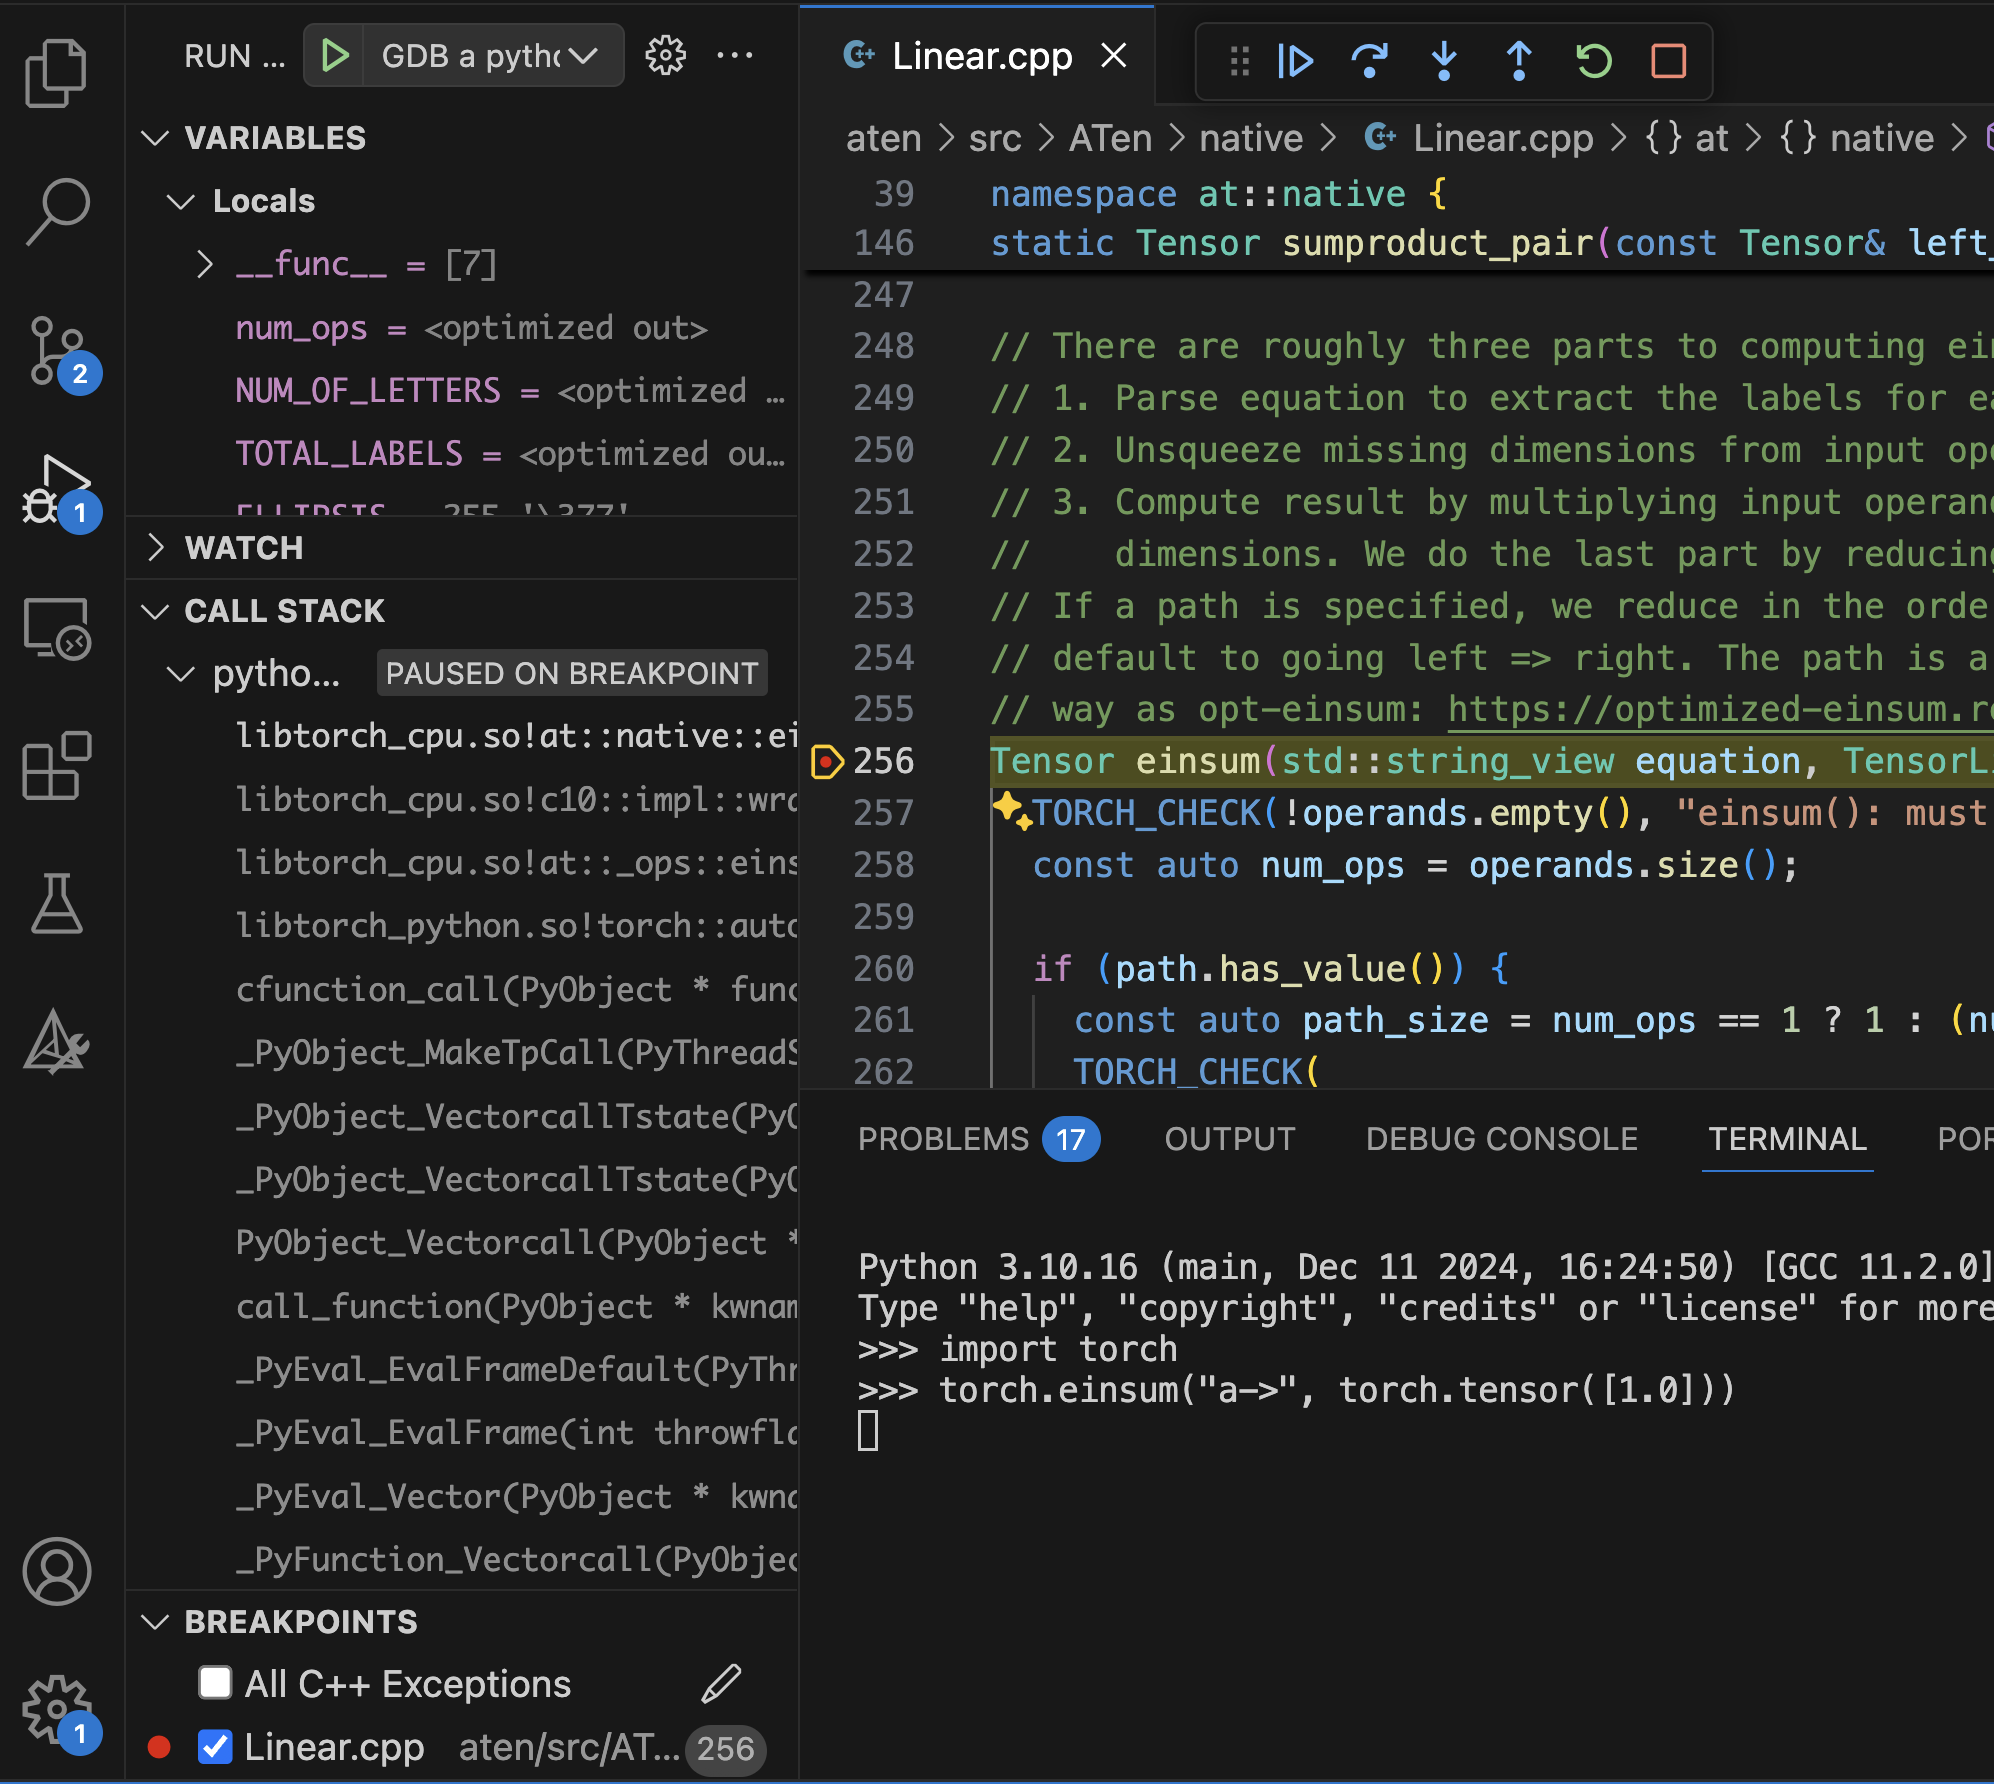Image resolution: width=1994 pixels, height=1784 pixels.
Task: Open Source Control view in activity bar
Action: (x=57, y=352)
